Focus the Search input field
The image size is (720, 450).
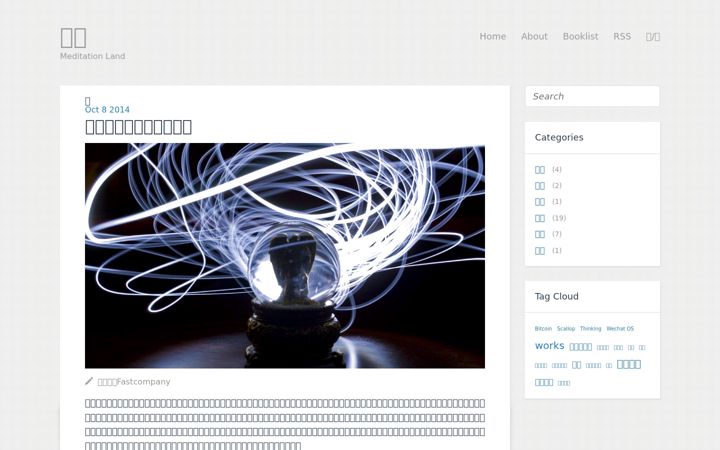(x=592, y=96)
